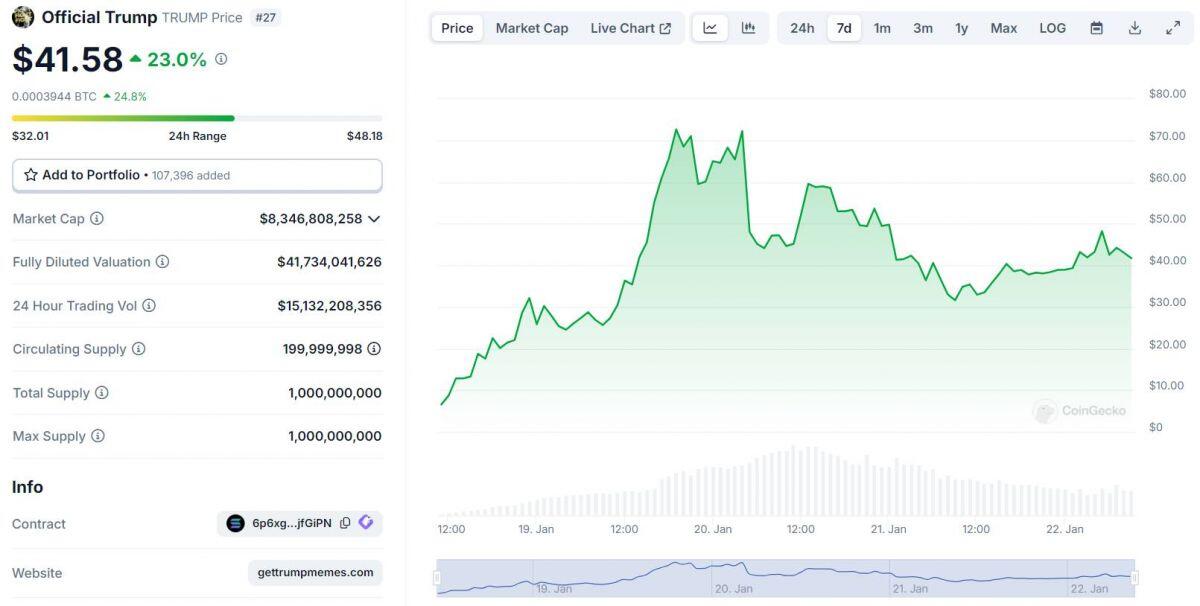
Task: Select the Market Cap chart tab
Action: pos(532,28)
